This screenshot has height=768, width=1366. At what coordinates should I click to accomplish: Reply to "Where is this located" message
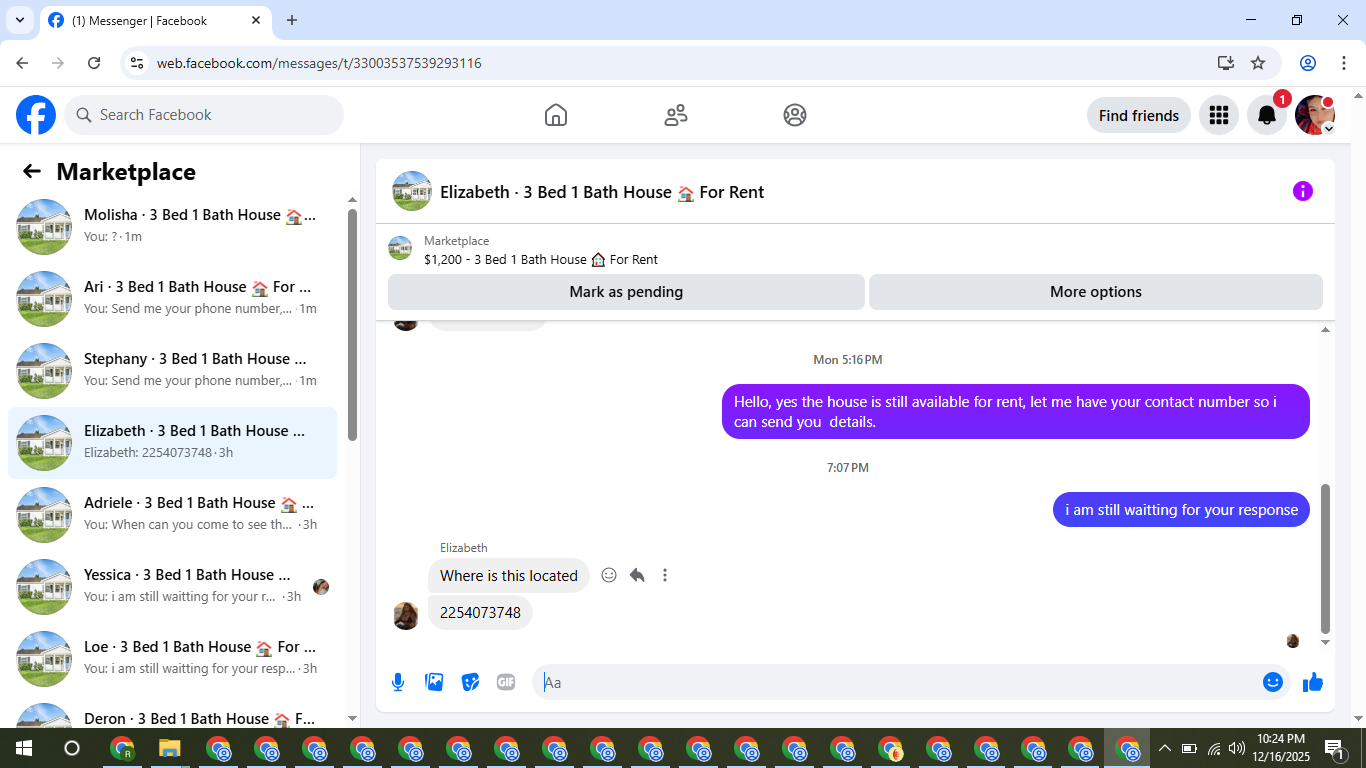(x=637, y=575)
